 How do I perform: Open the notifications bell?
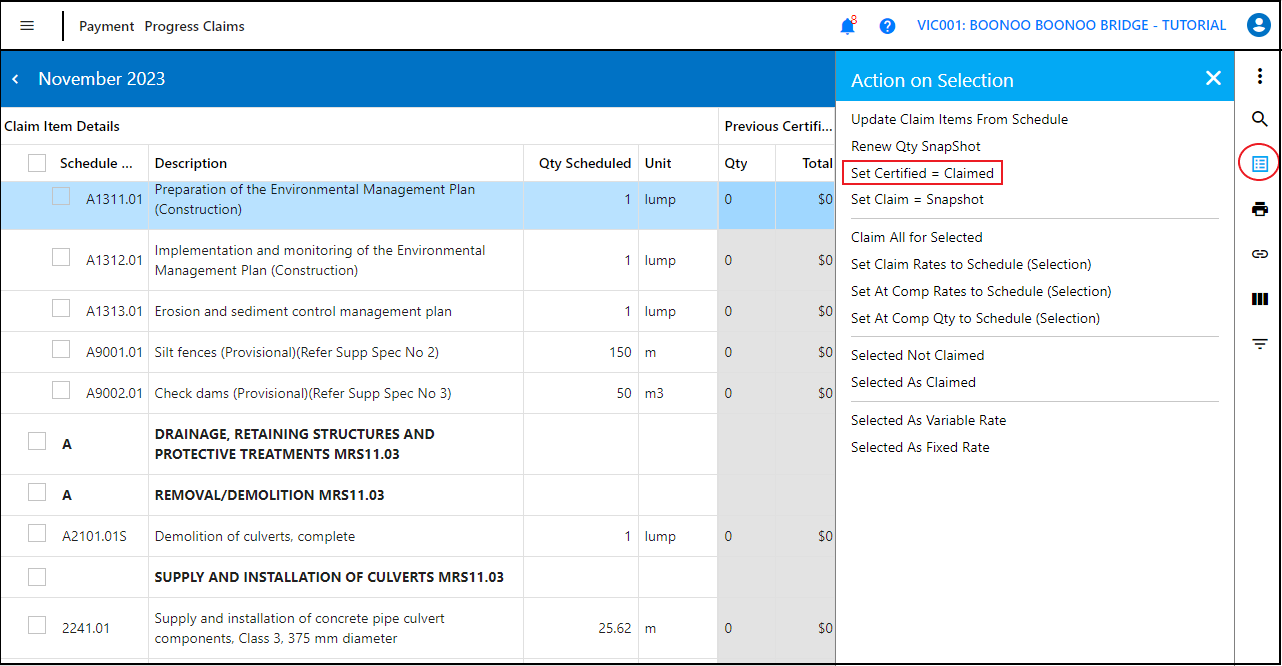[848, 26]
